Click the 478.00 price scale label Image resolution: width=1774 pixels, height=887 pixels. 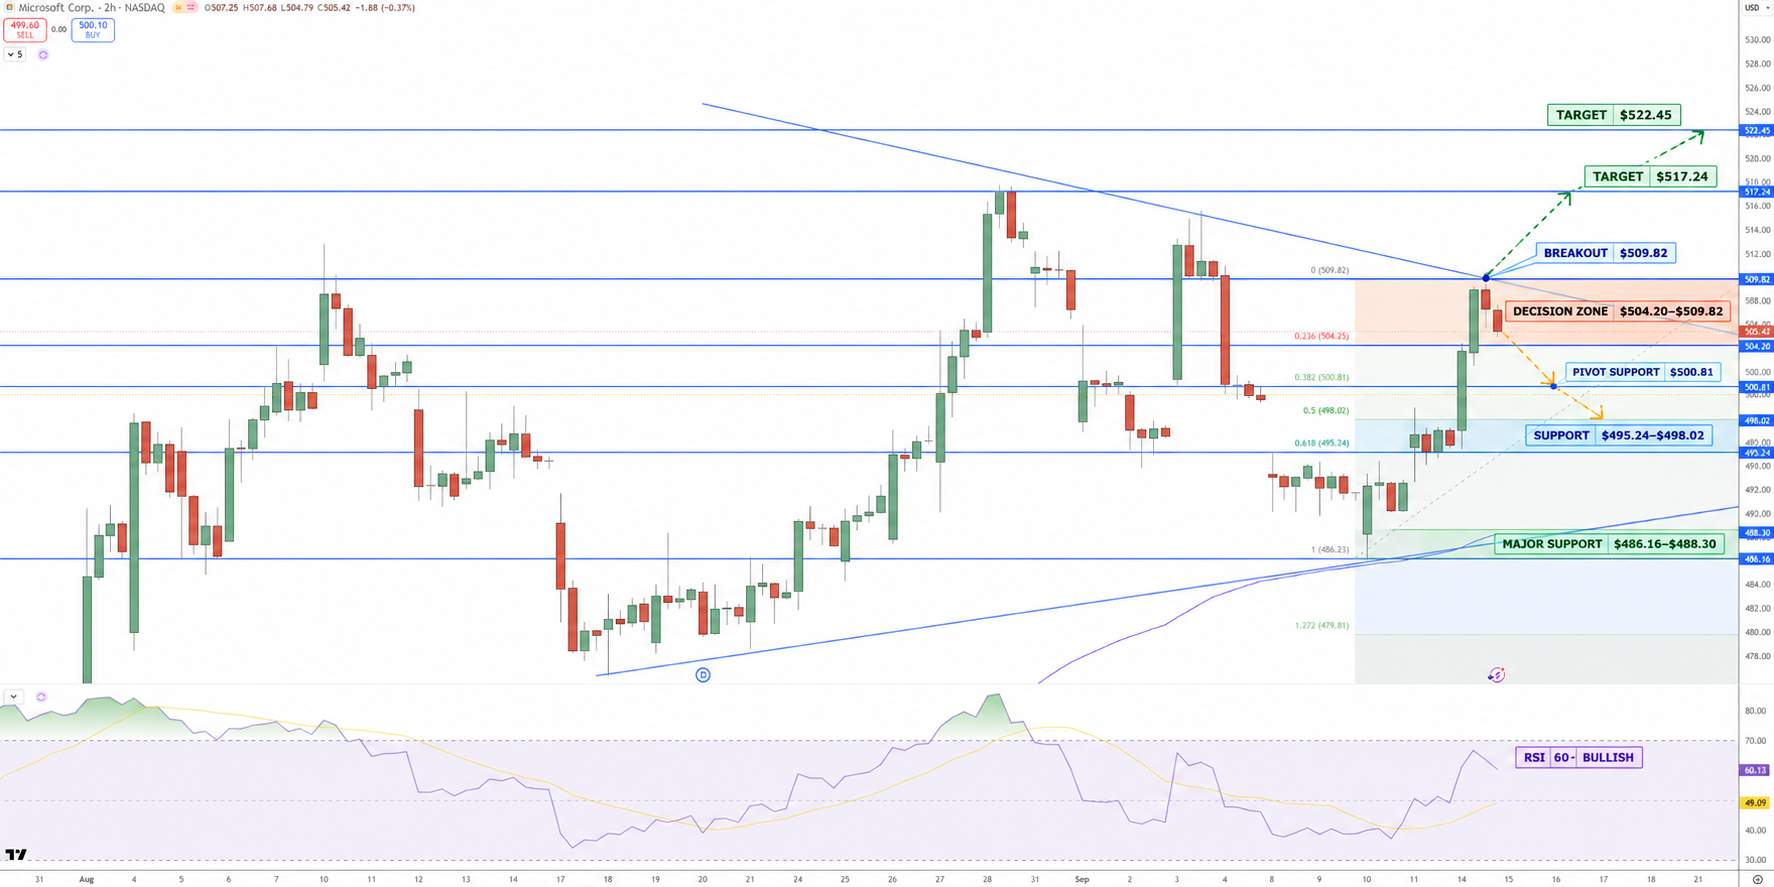coord(1757,656)
